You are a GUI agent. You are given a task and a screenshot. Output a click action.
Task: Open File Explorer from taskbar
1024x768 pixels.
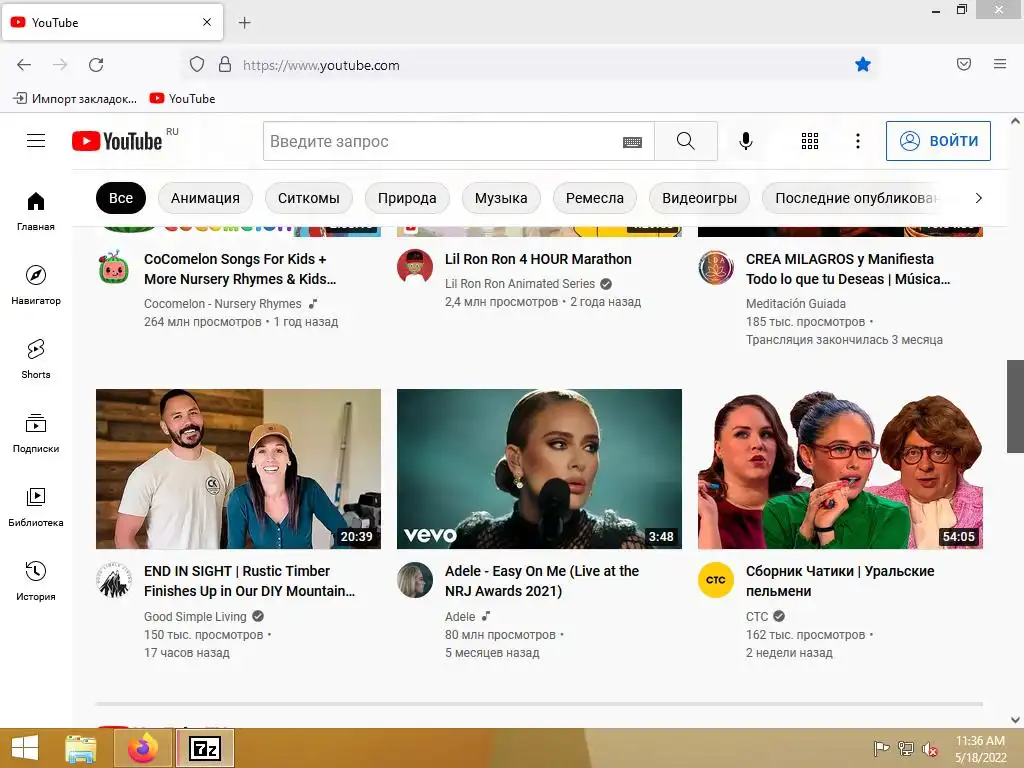click(x=80, y=748)
